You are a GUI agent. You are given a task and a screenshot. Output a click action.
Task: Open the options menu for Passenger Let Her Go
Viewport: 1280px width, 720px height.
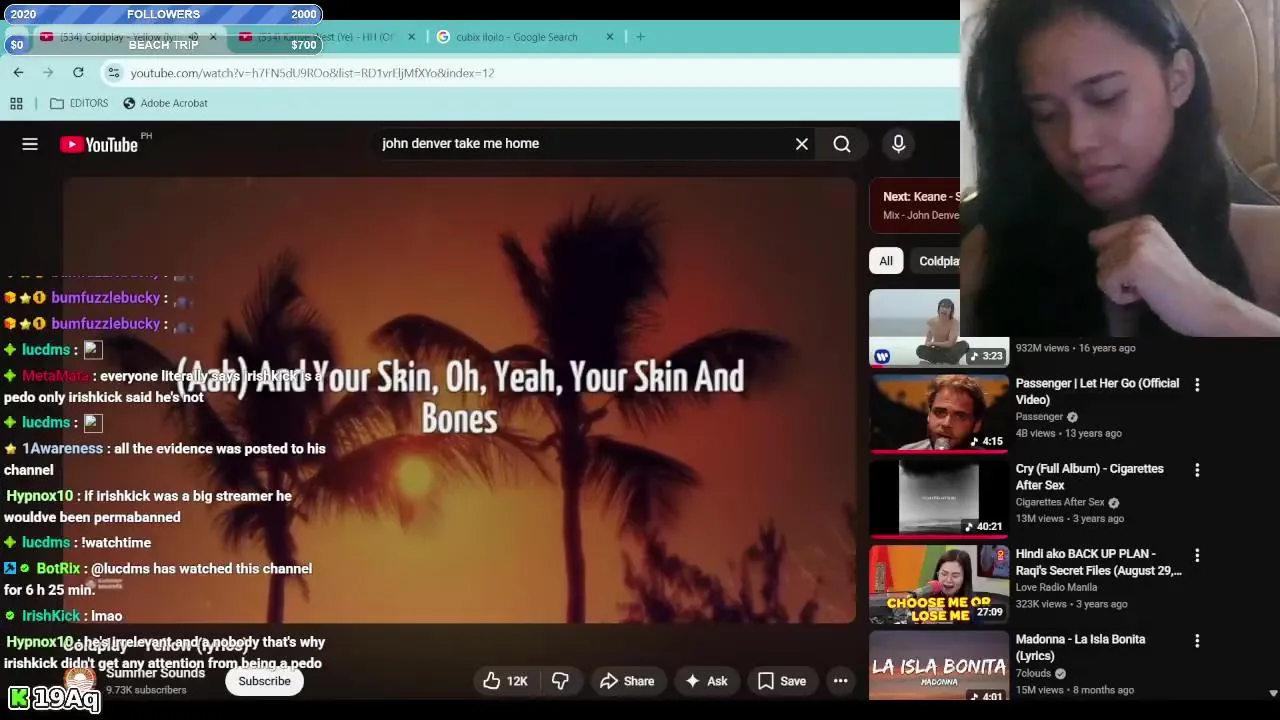[1197, 384]
